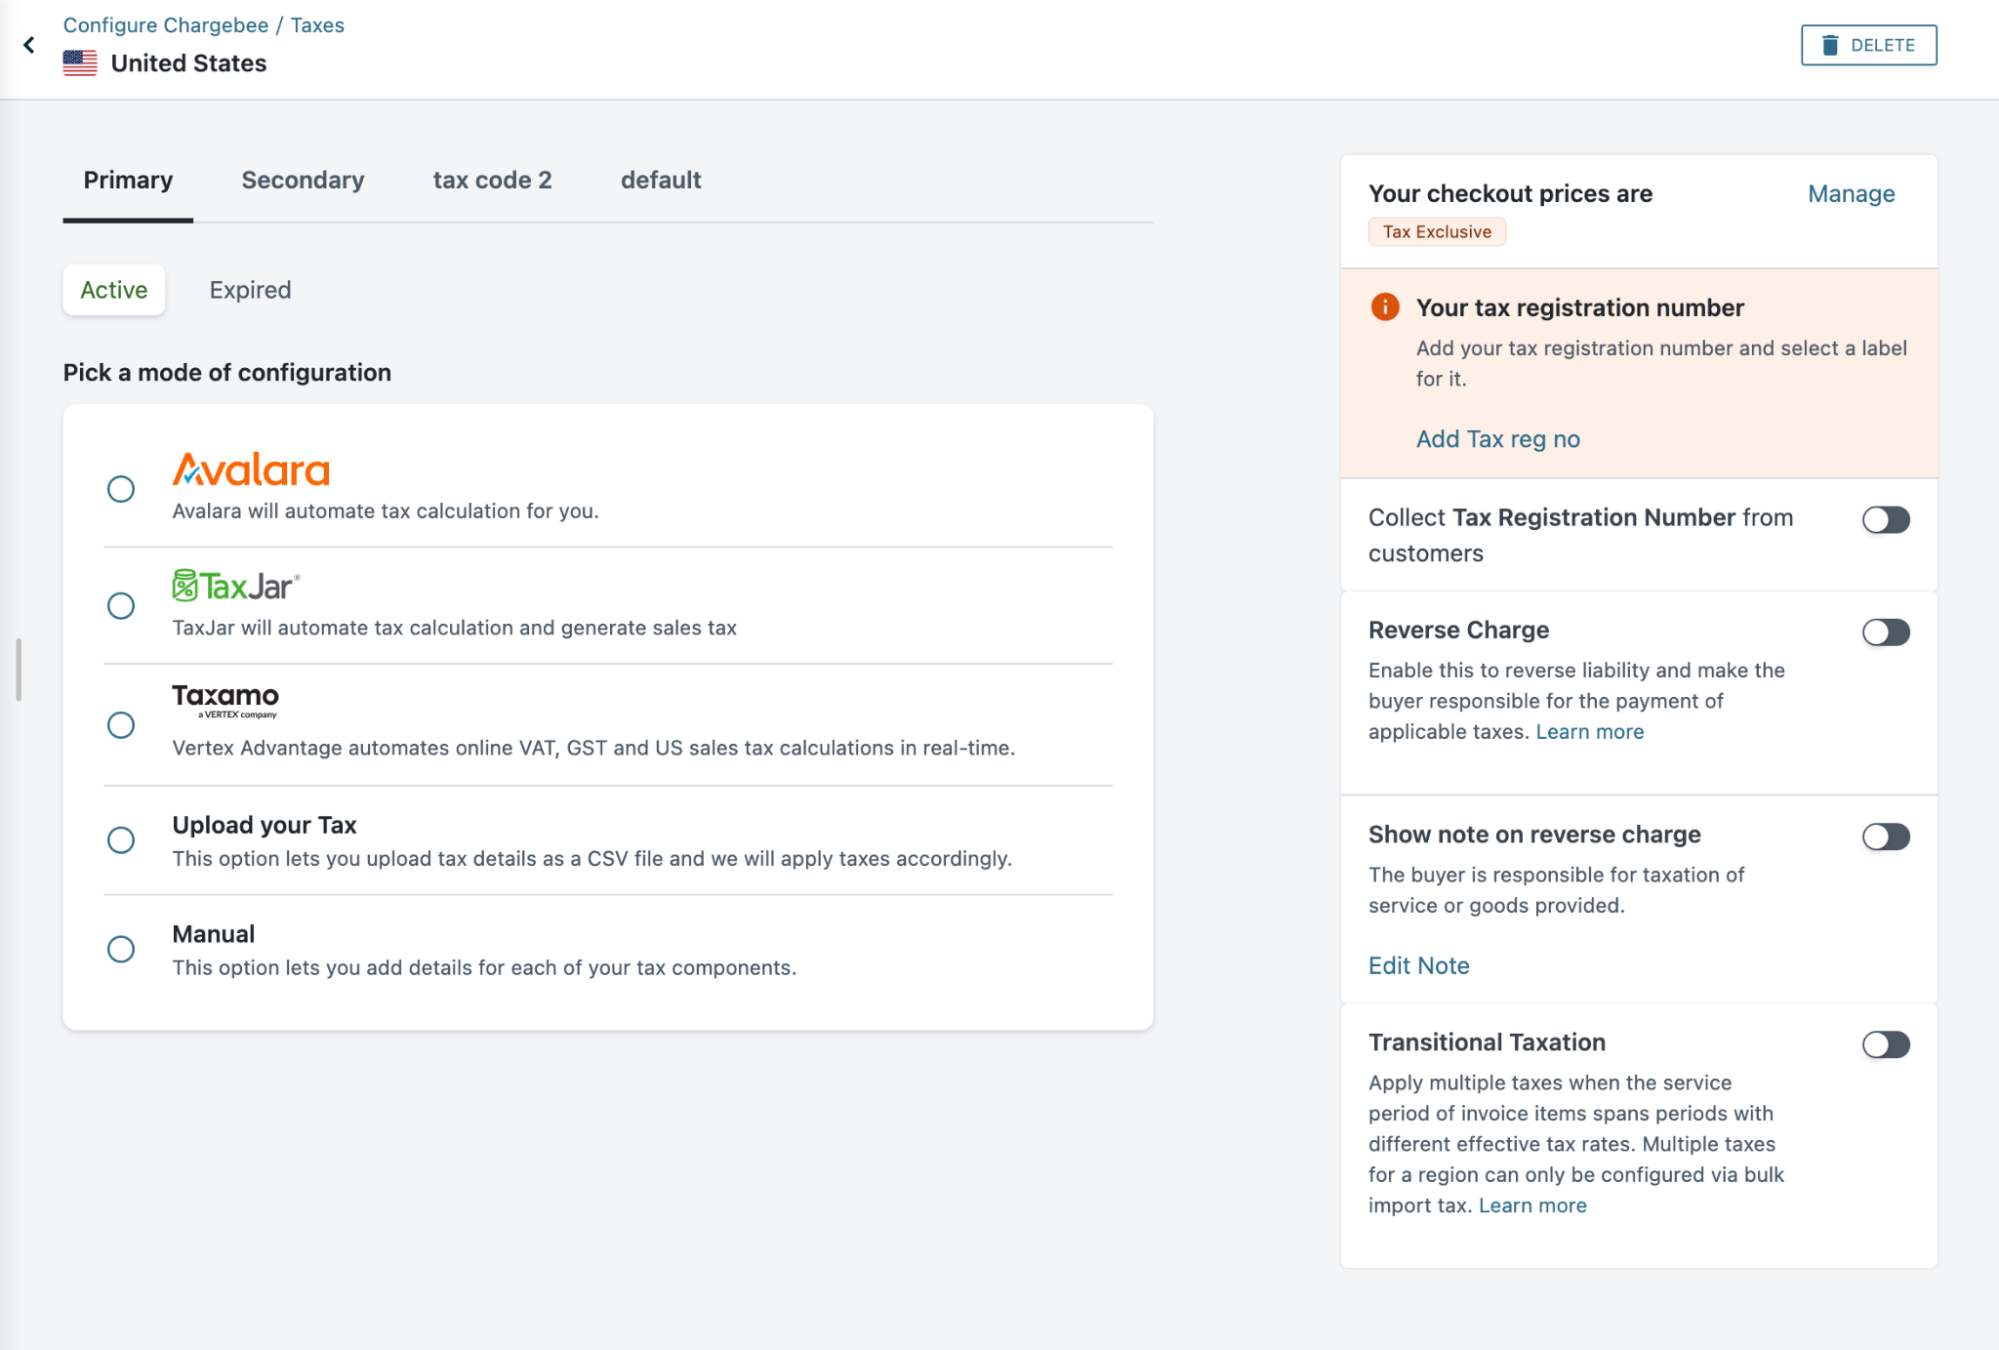Open the Edit Note link
1999x1350 pixels.
point(1418,965)
